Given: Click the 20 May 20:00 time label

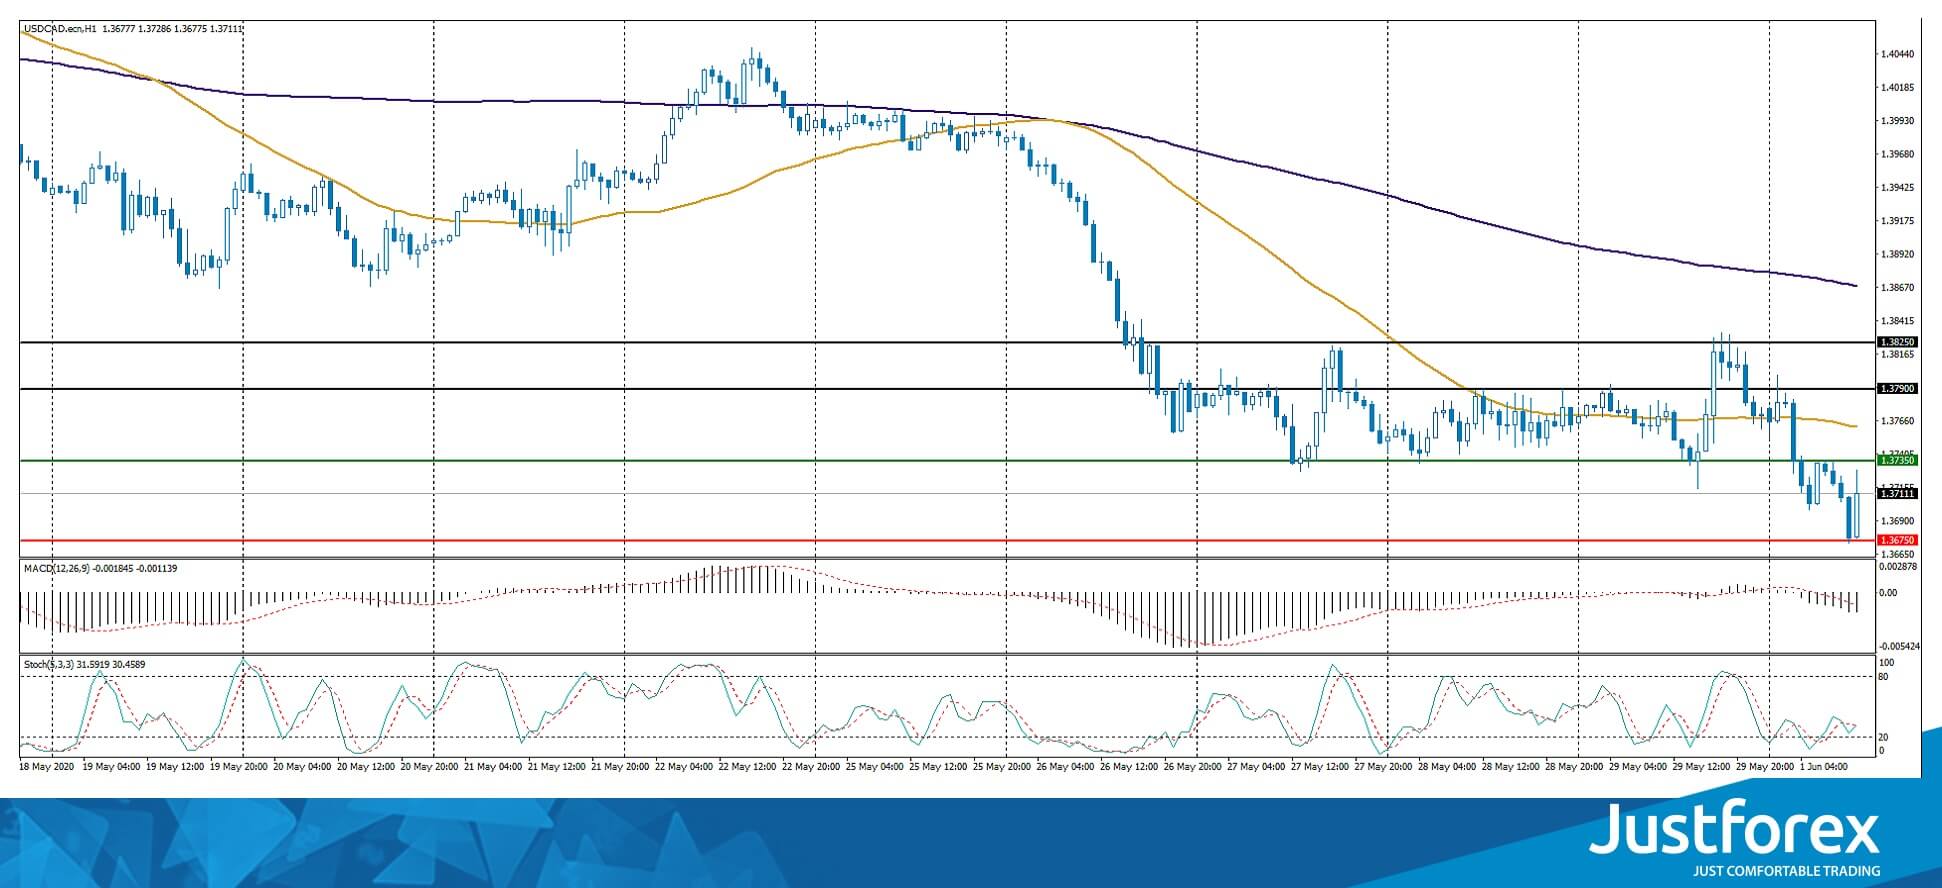Looking at the screenshot, I should tap(429, 767).
